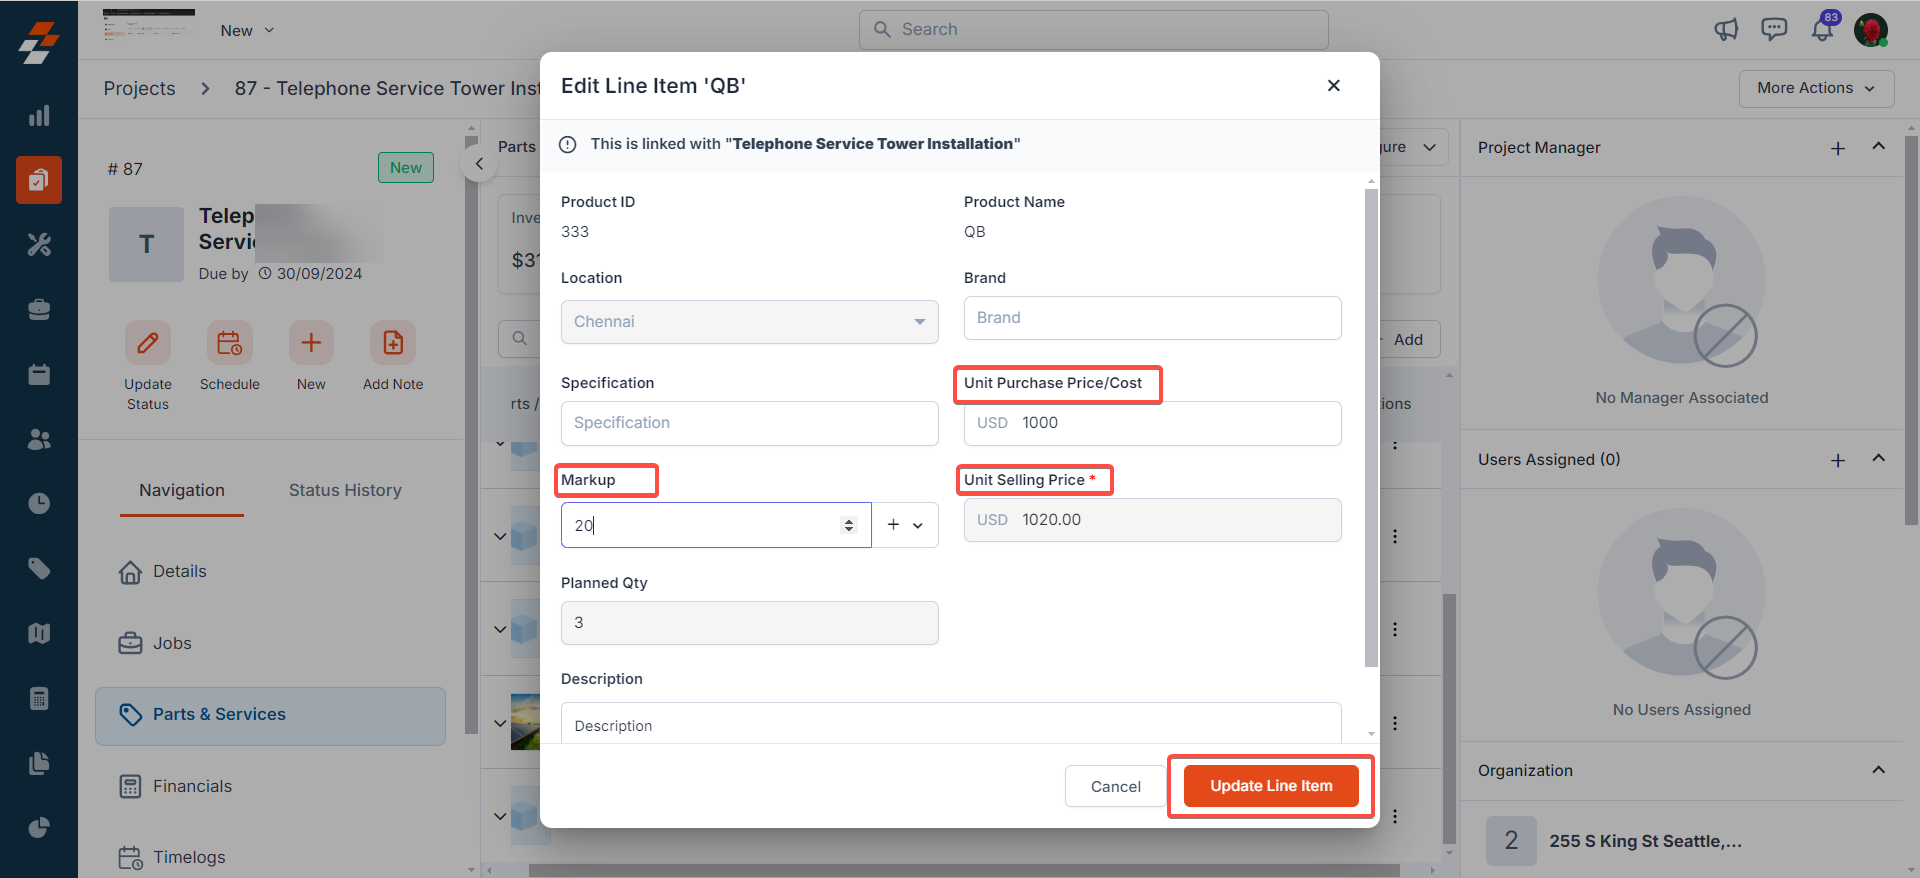
Task: Click the notifications bell icon
Action: (x=1822, y=30)
